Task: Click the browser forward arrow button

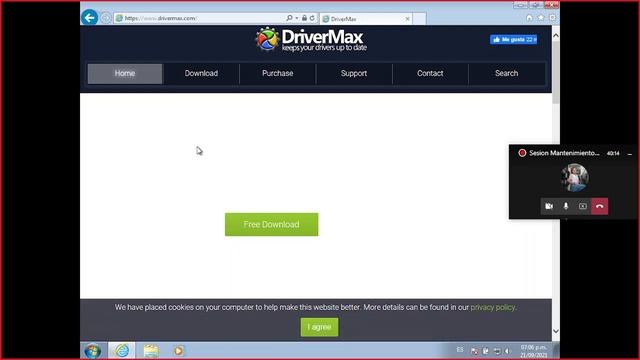Action: tap(106, 18)
